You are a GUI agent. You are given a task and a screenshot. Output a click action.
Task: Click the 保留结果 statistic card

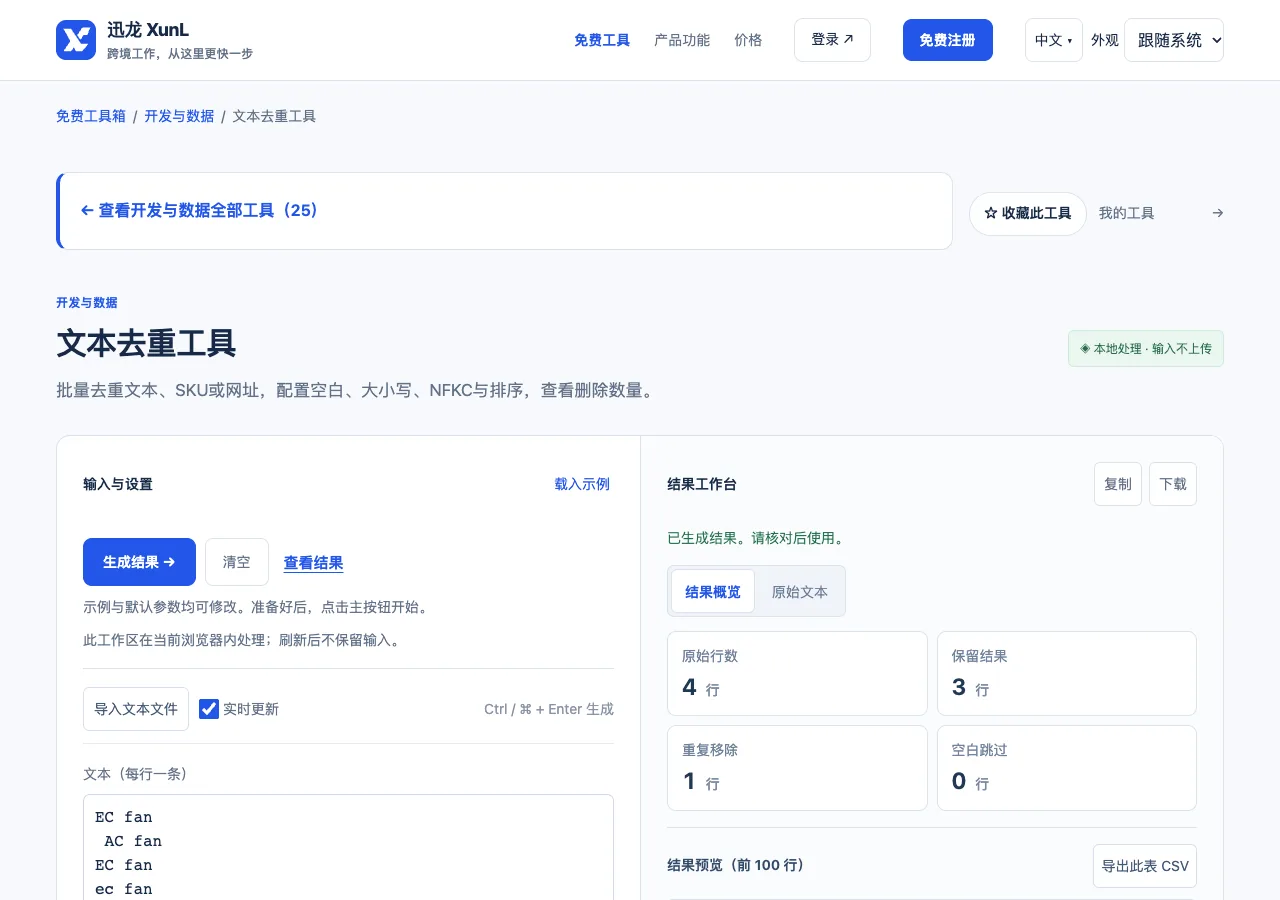point(1067,673)
